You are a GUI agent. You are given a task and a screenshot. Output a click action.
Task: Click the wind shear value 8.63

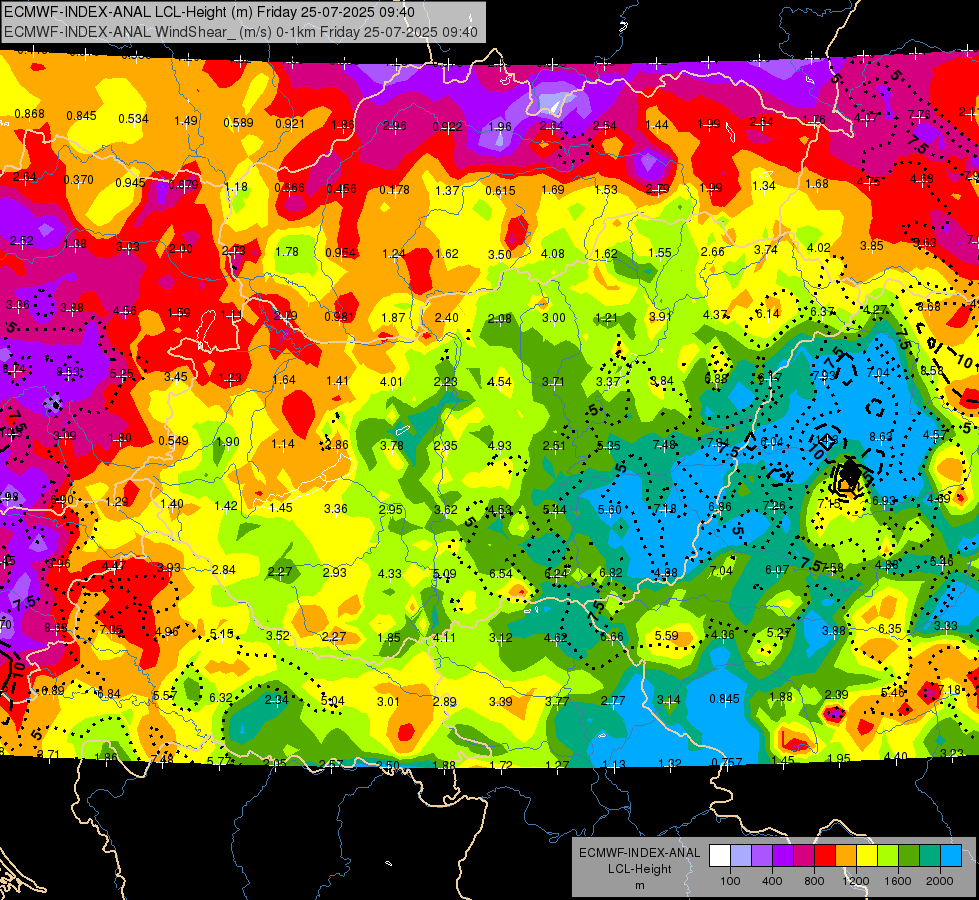[881, 437]
